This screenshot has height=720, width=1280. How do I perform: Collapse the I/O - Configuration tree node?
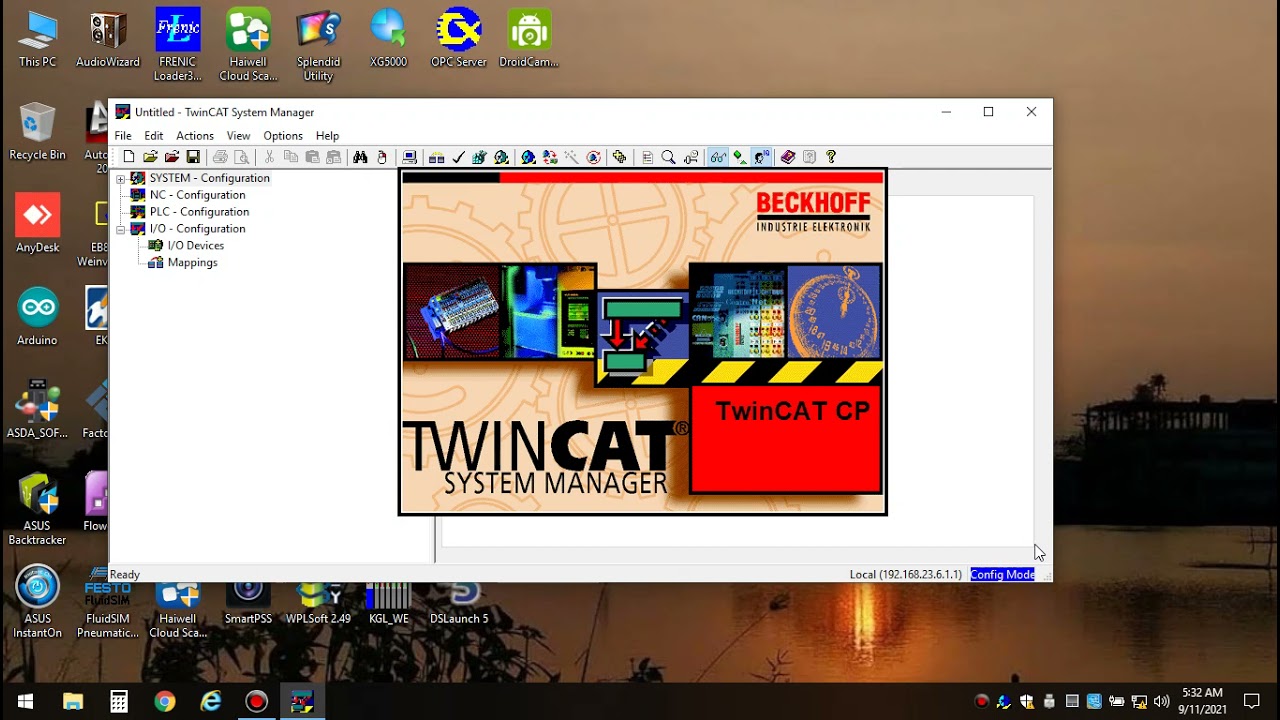[121, 229]
